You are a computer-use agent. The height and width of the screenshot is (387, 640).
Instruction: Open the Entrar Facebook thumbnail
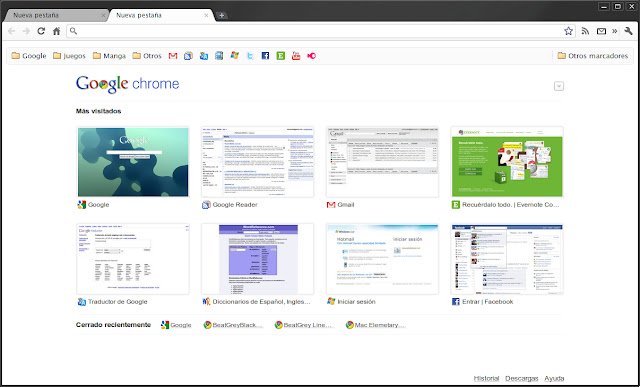[507, 259]
